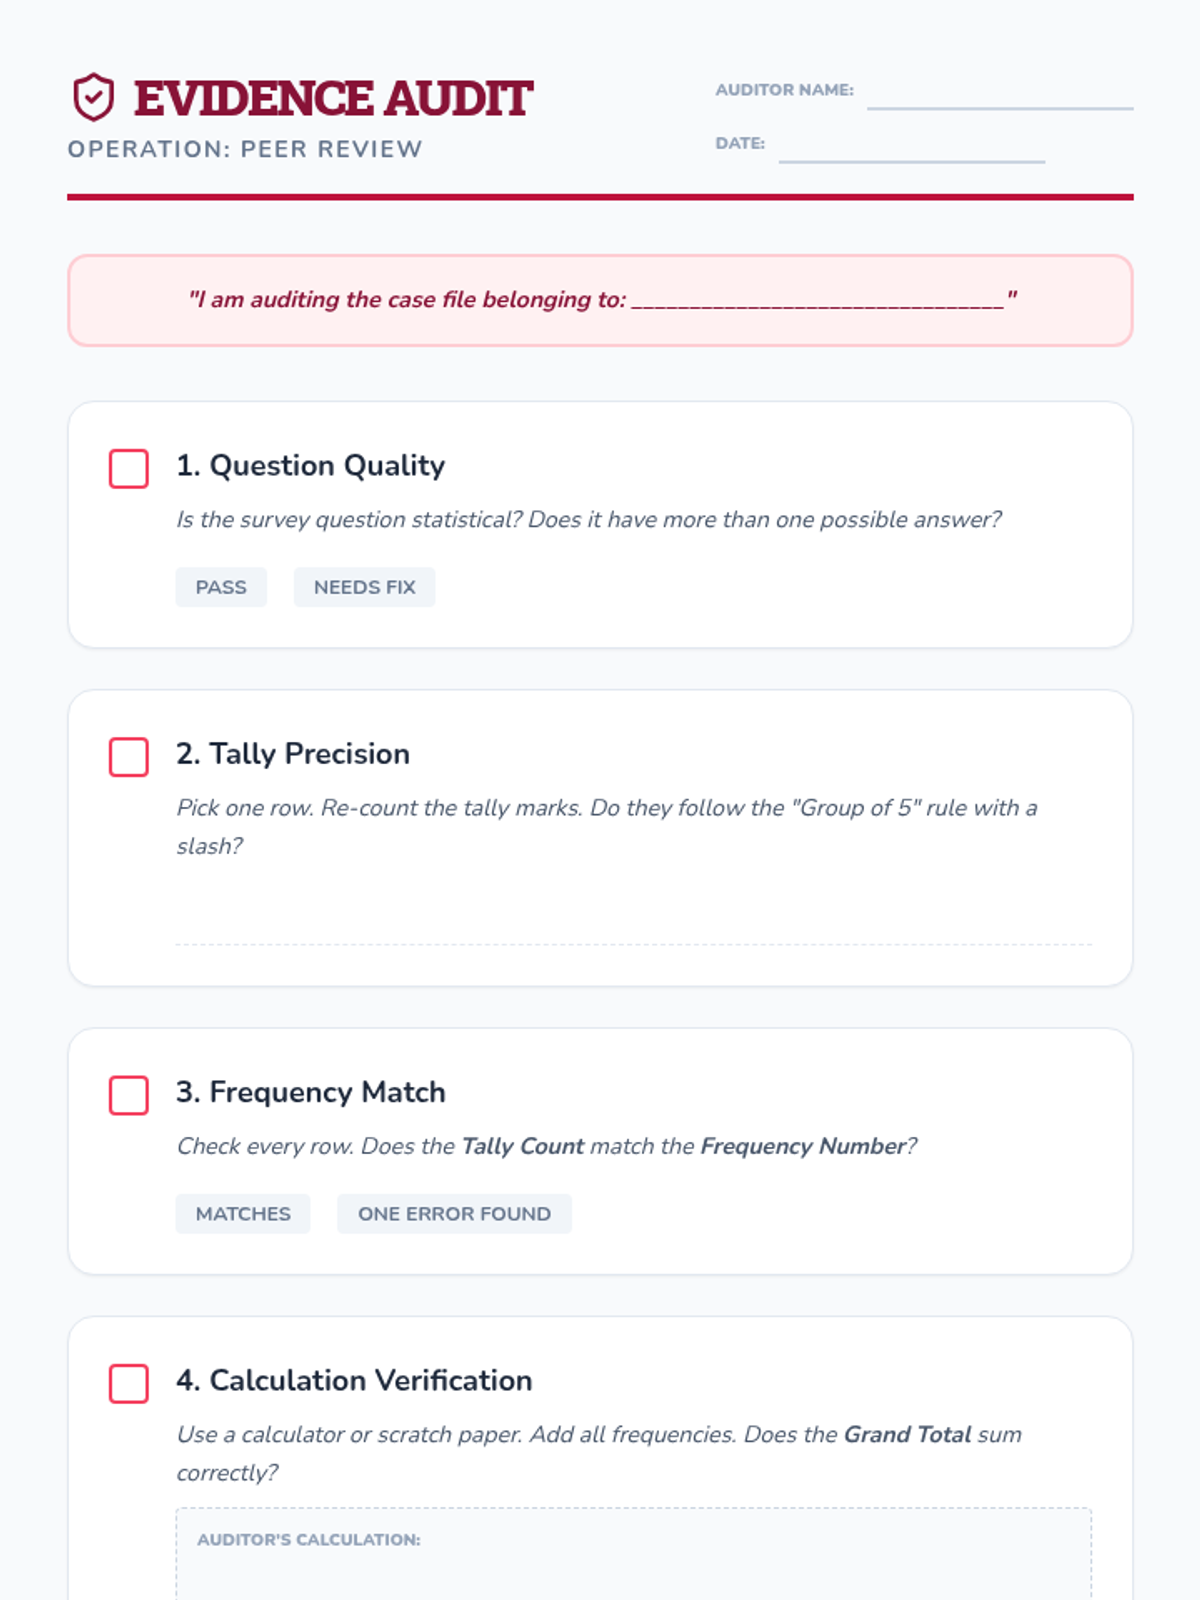This screenshot has height=1600, width=1200.
Task: Mark the Frequency Match checkbox
Action: pyautogui.click(x=129, y=1095)
